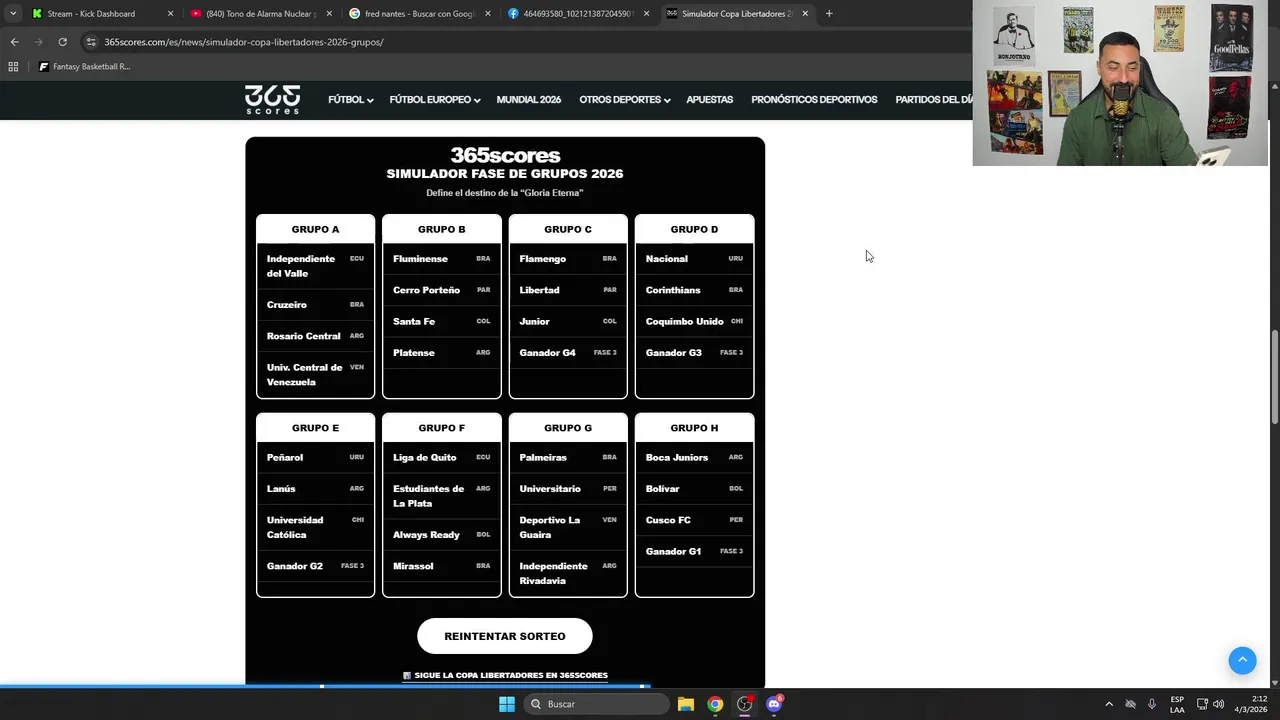
Task: Click the blue scroll-to-top arrow button
Action: click(1242, 660)
